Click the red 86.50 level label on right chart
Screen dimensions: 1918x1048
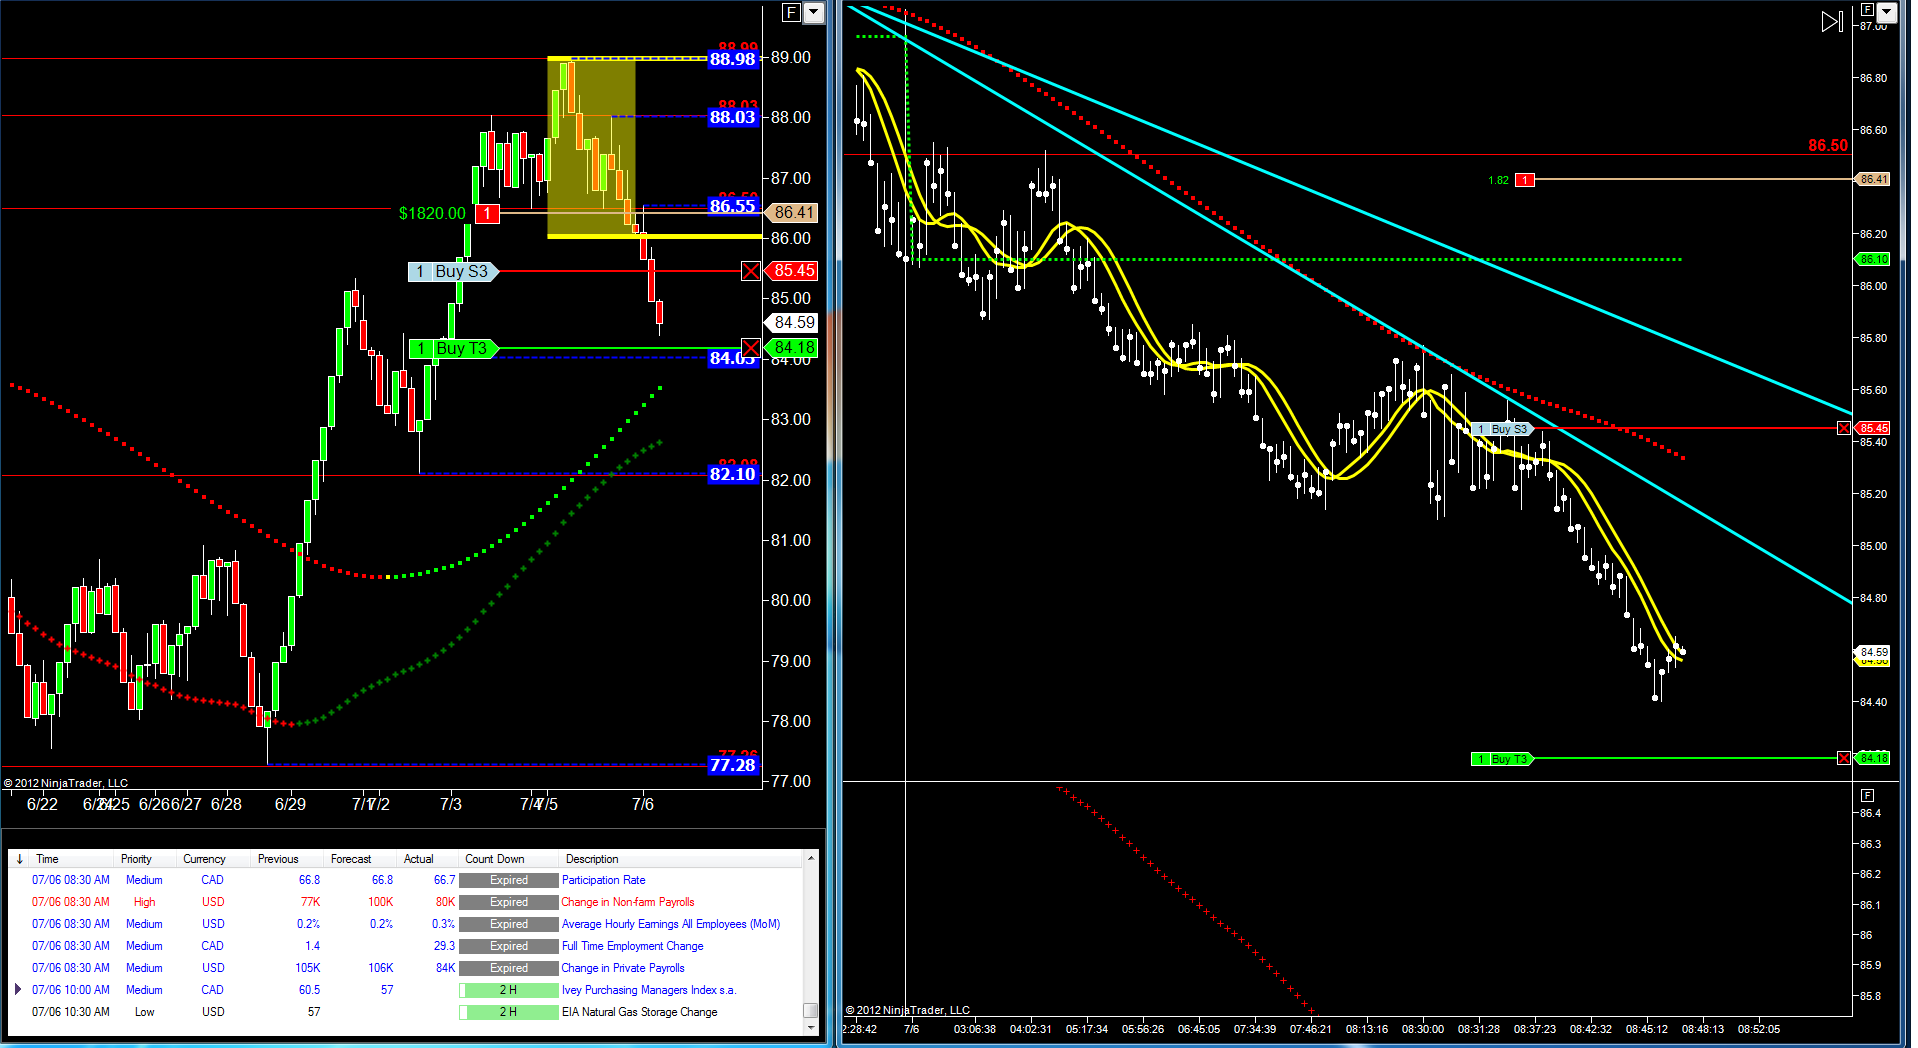click(x=1828, y=145)
